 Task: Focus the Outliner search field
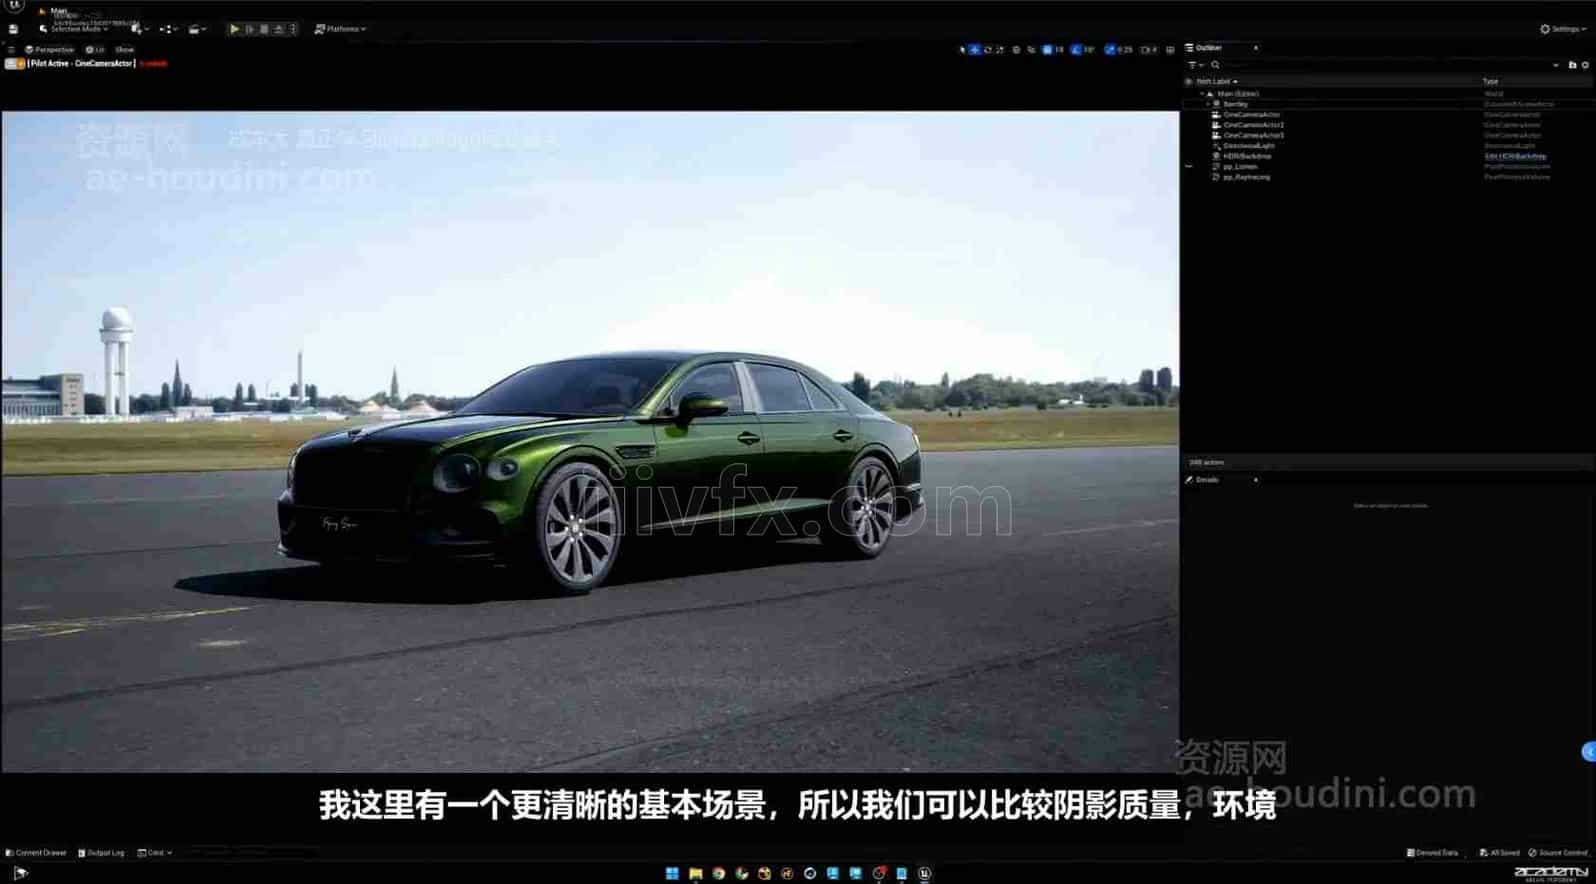pyautogui.click(x=1385, y=65)
